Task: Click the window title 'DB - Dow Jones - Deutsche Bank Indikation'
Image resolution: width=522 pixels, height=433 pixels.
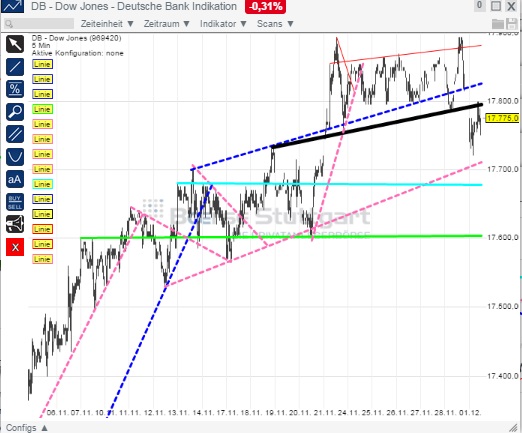Action: 134,6
